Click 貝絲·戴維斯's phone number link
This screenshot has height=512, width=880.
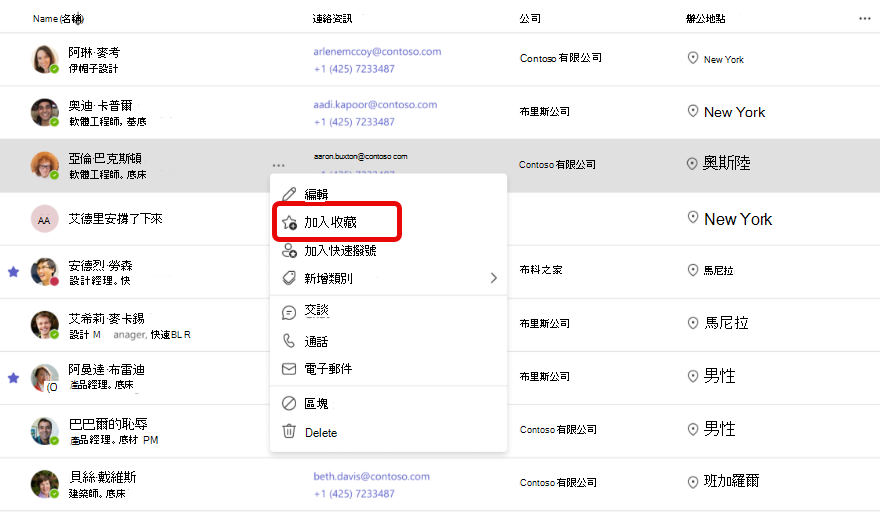click(x=354, y=494)
